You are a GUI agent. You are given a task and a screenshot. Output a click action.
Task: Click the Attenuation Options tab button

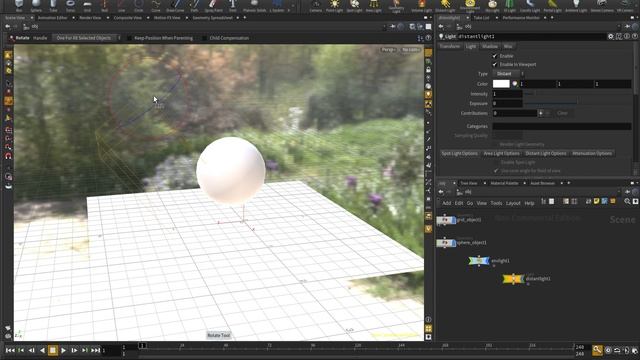592,153
